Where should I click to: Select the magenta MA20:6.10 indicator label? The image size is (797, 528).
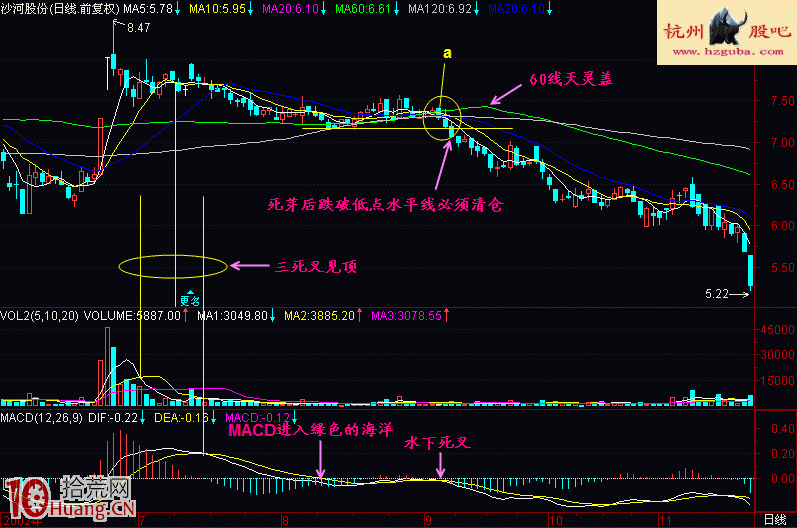(x=290, y=9)
